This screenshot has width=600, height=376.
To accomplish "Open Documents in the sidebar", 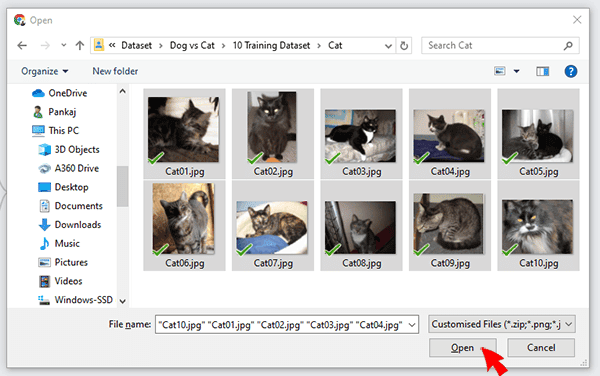I will 71,206.
